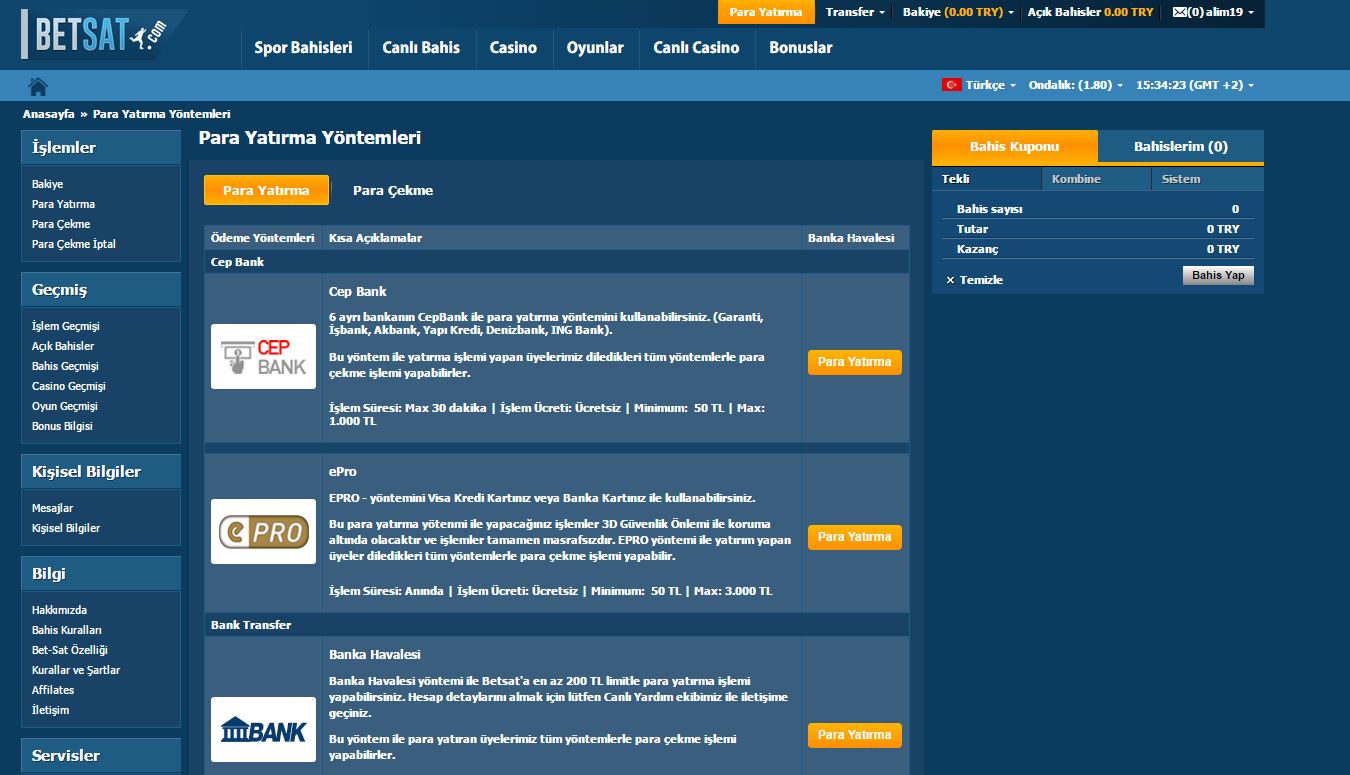
Task: Open Spor Bahisleri menu
Action: [303, 47]
